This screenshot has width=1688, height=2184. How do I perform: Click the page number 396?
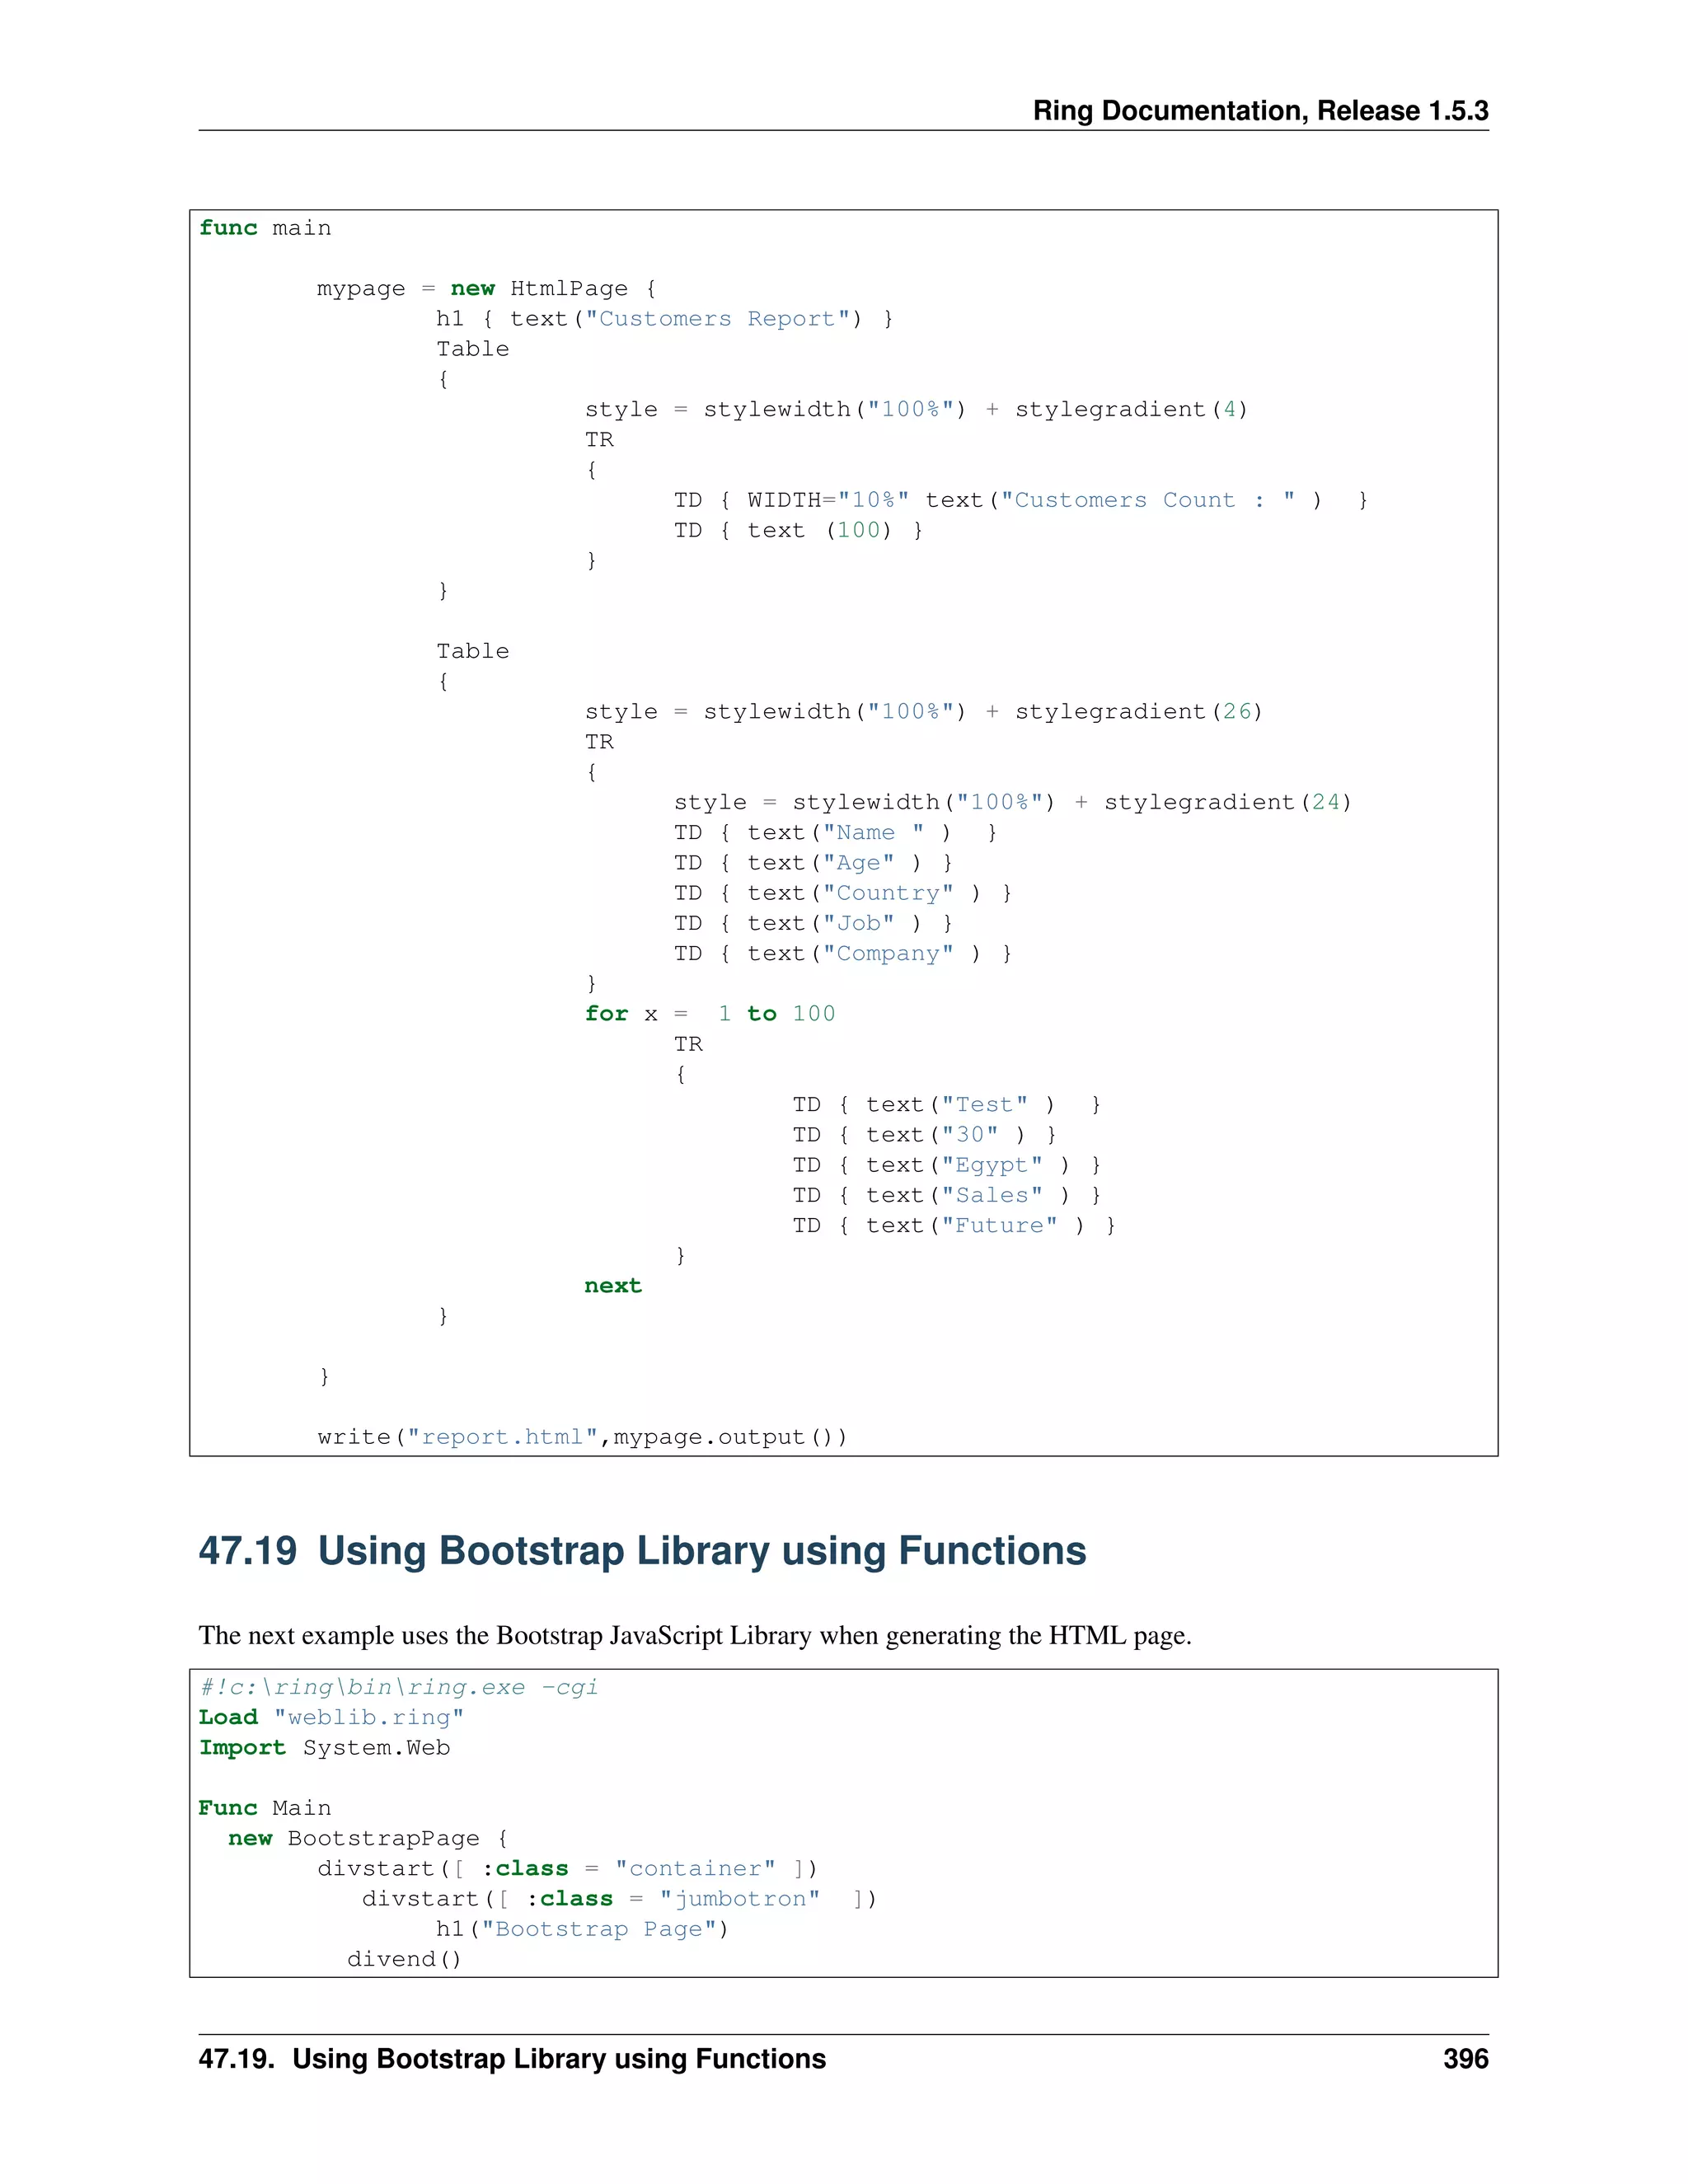coord(1465,2059)
